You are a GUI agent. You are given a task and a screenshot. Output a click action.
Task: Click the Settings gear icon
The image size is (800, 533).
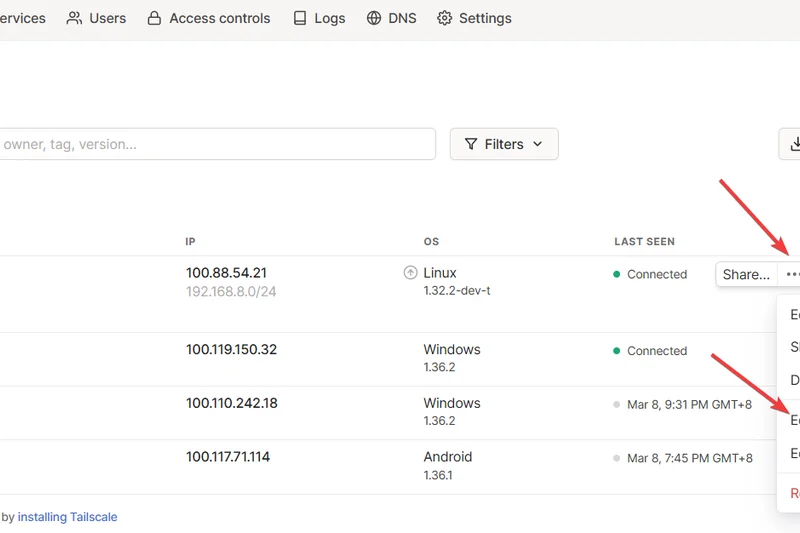tap(445, 18)
